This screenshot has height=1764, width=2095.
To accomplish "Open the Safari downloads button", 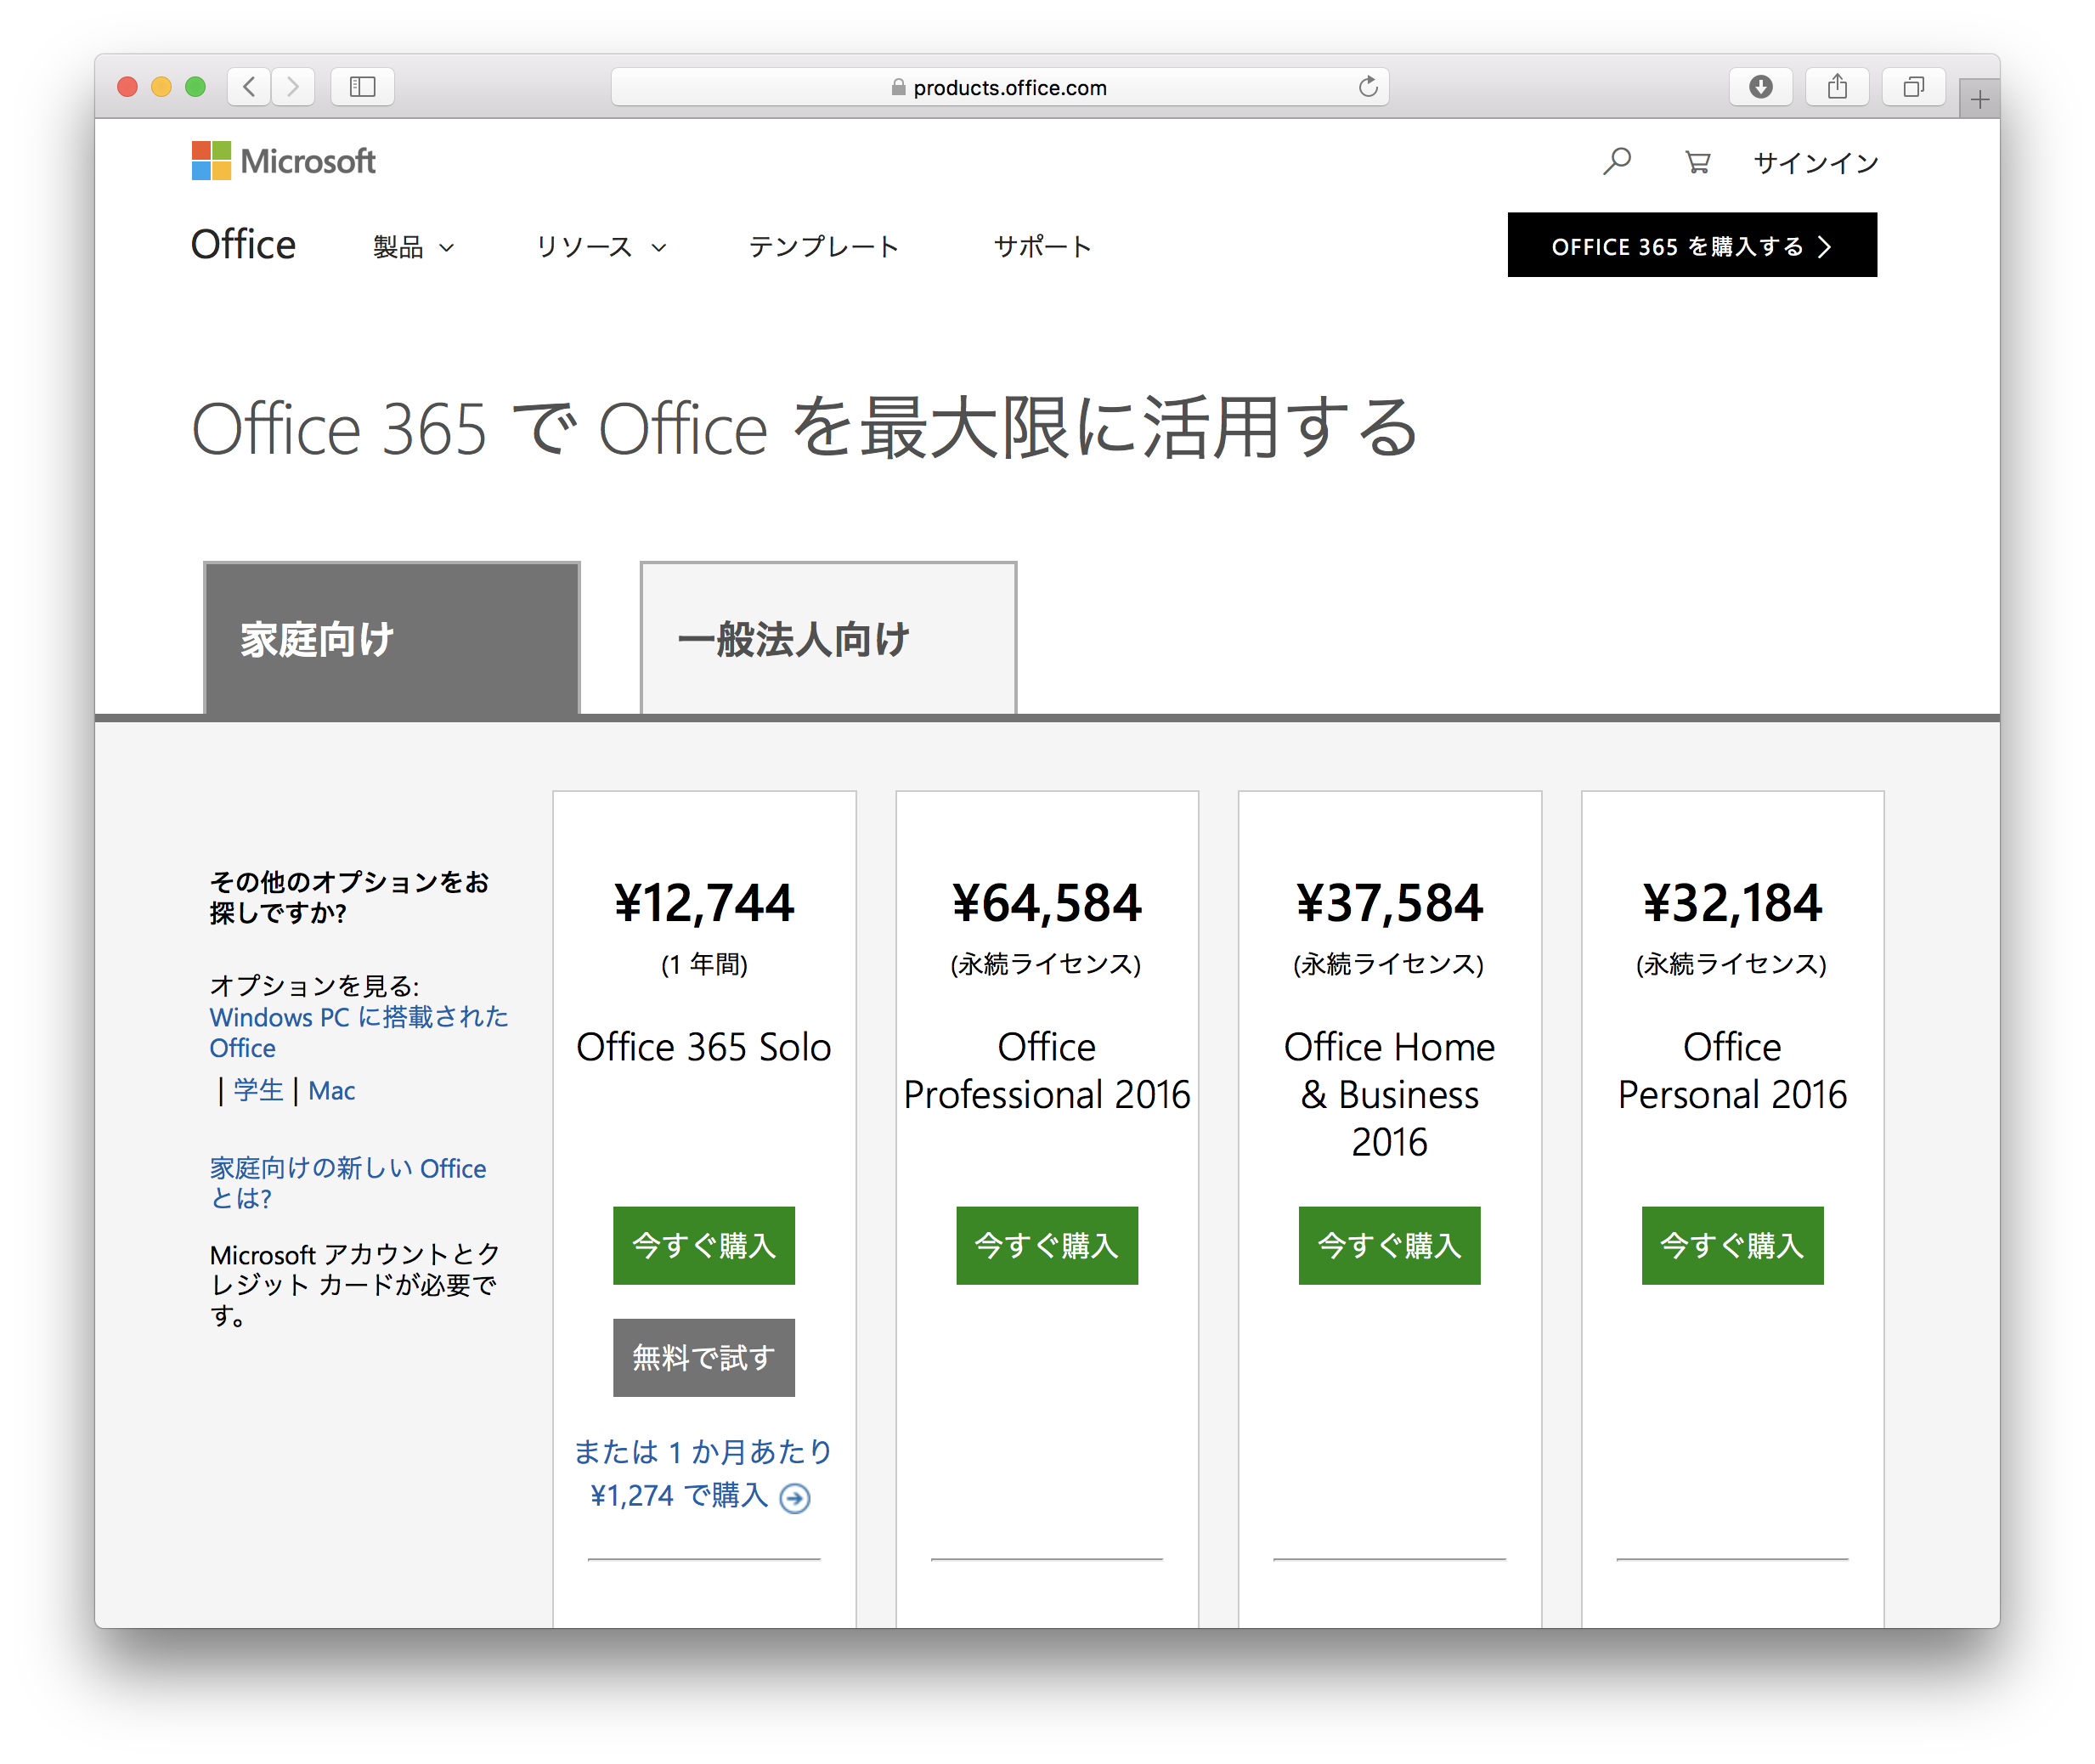I will click(x=1760, y=87).
